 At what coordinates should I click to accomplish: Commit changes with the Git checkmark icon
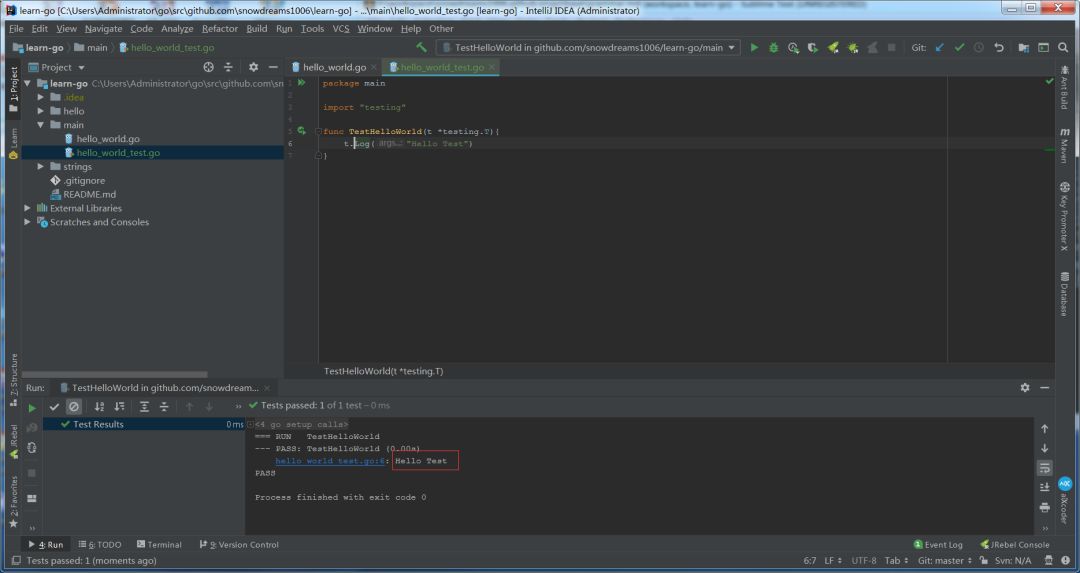(959, 48)
